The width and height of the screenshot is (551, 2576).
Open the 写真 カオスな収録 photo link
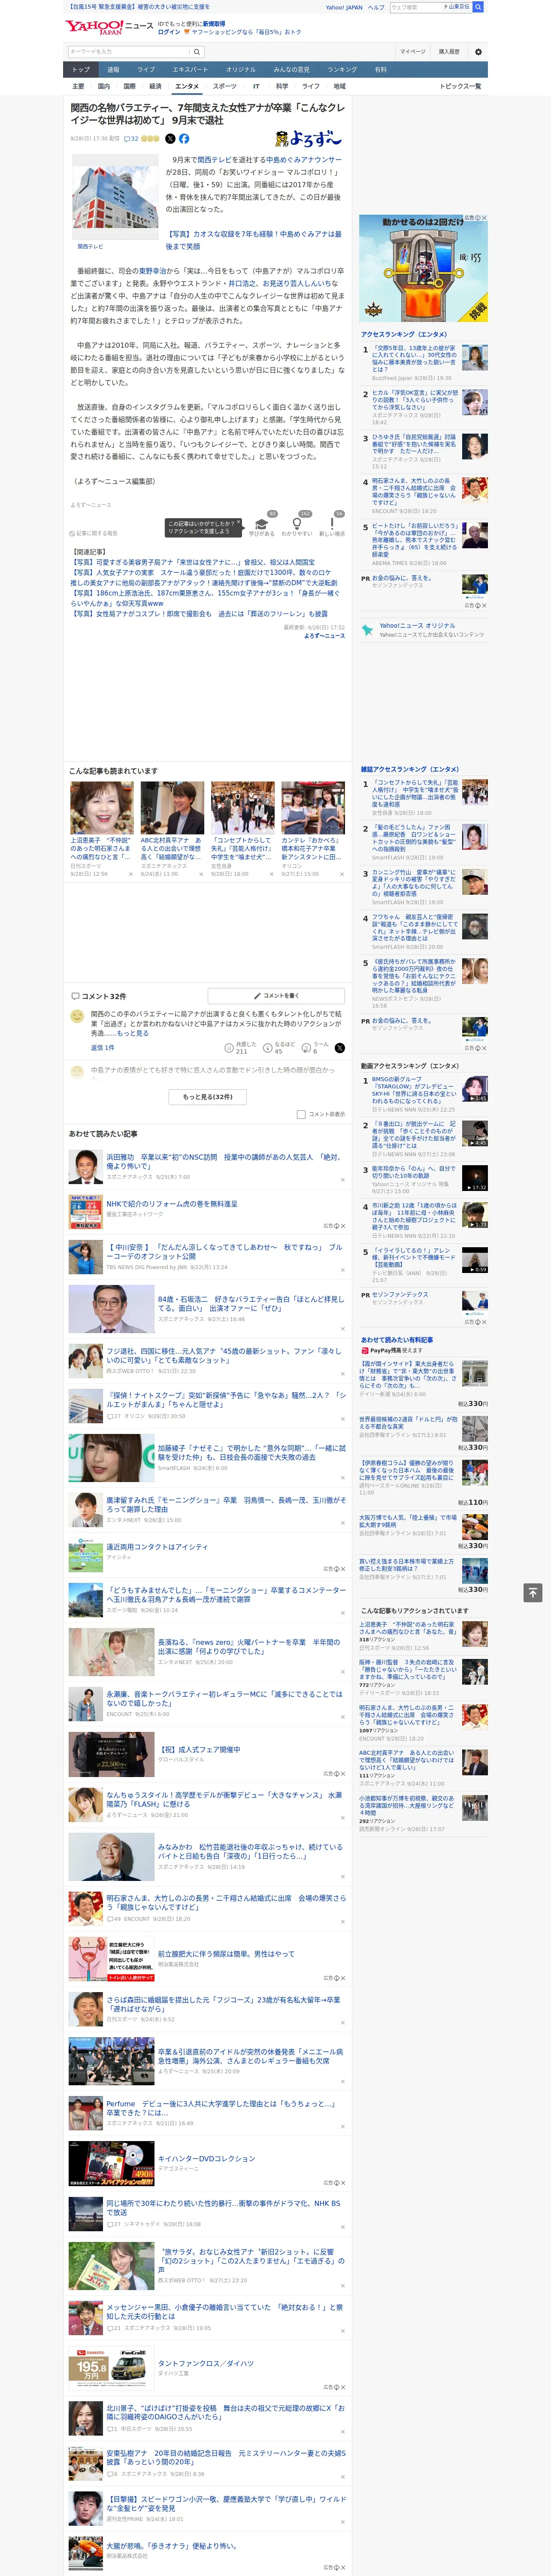pos(254,240)
